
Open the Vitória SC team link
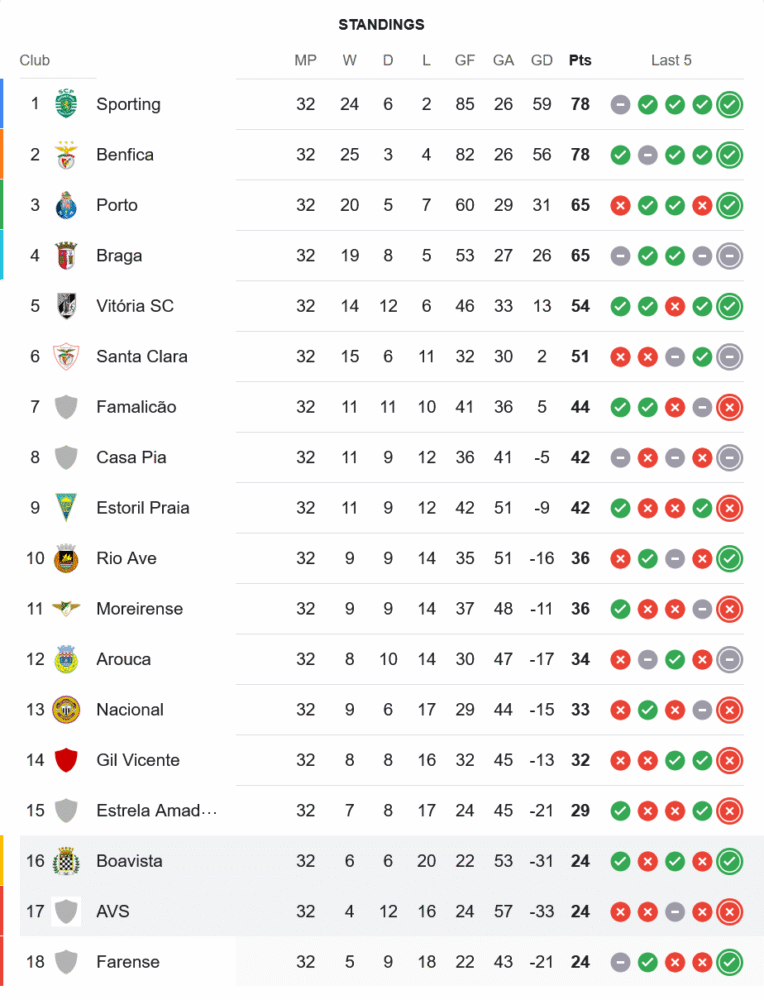135,306
